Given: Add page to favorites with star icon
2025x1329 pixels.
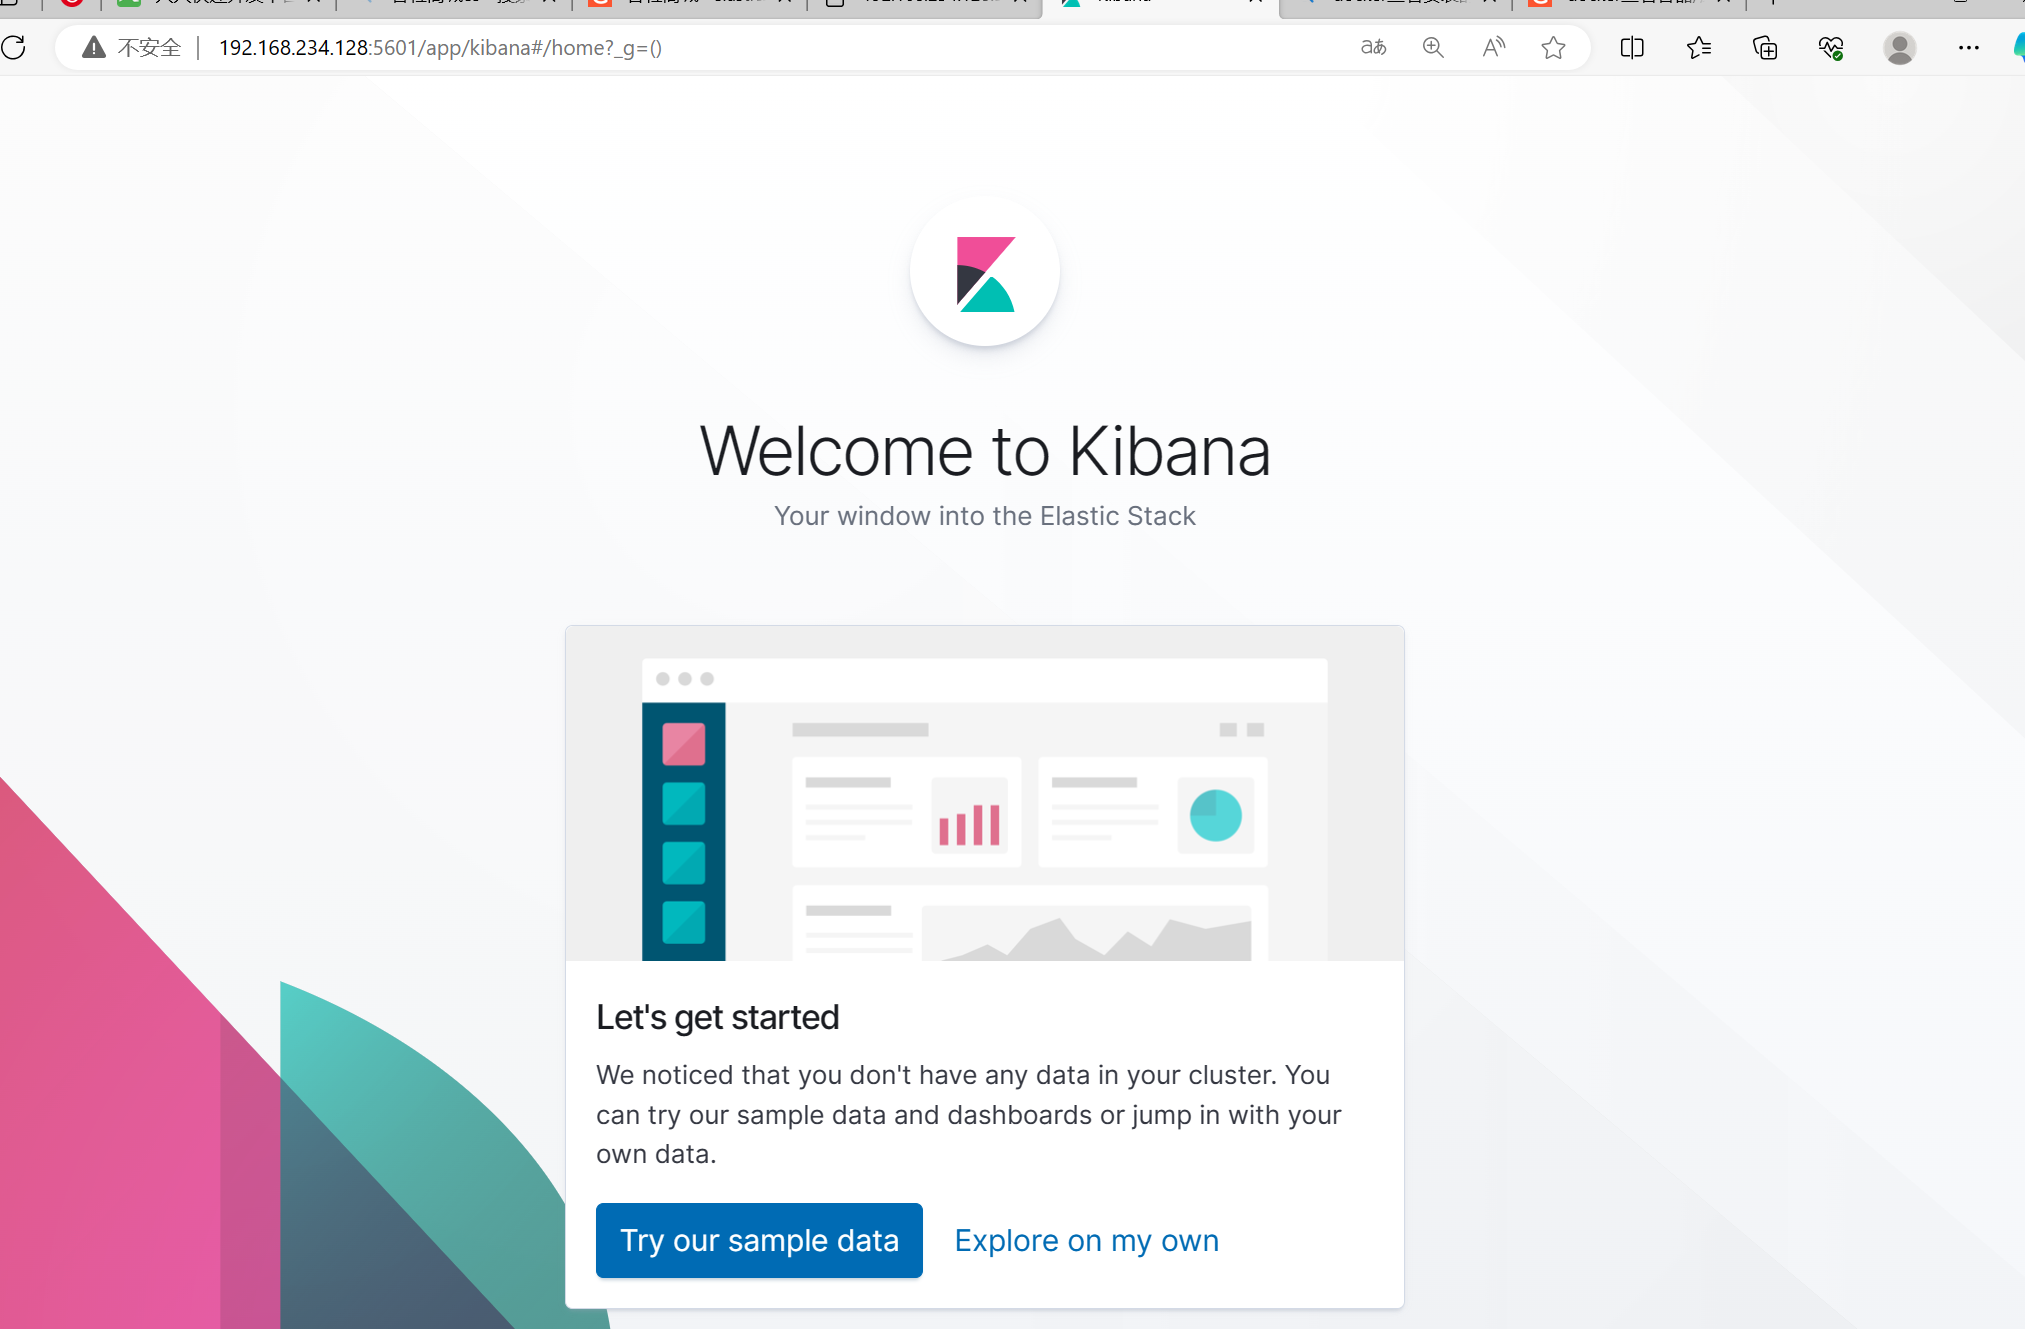Looking at the screenshot, I should tap(1553, 47).
